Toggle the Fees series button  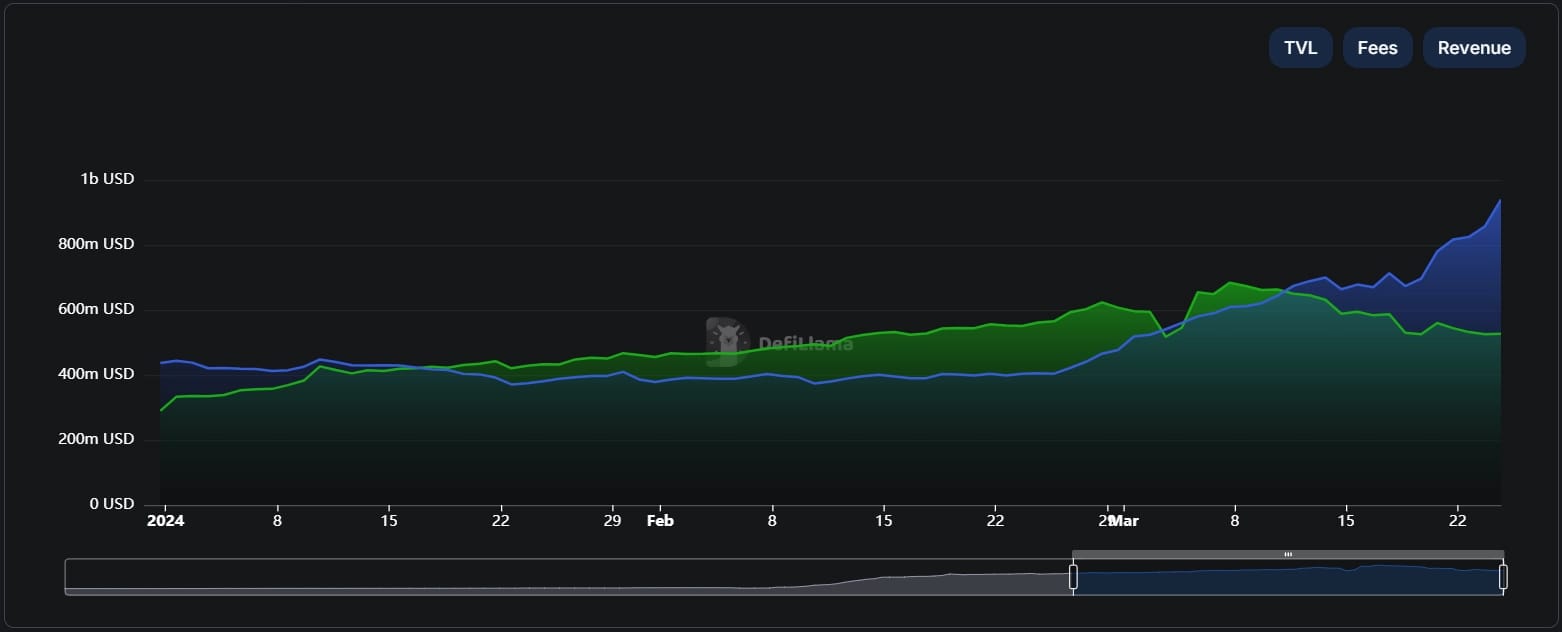1377,48
